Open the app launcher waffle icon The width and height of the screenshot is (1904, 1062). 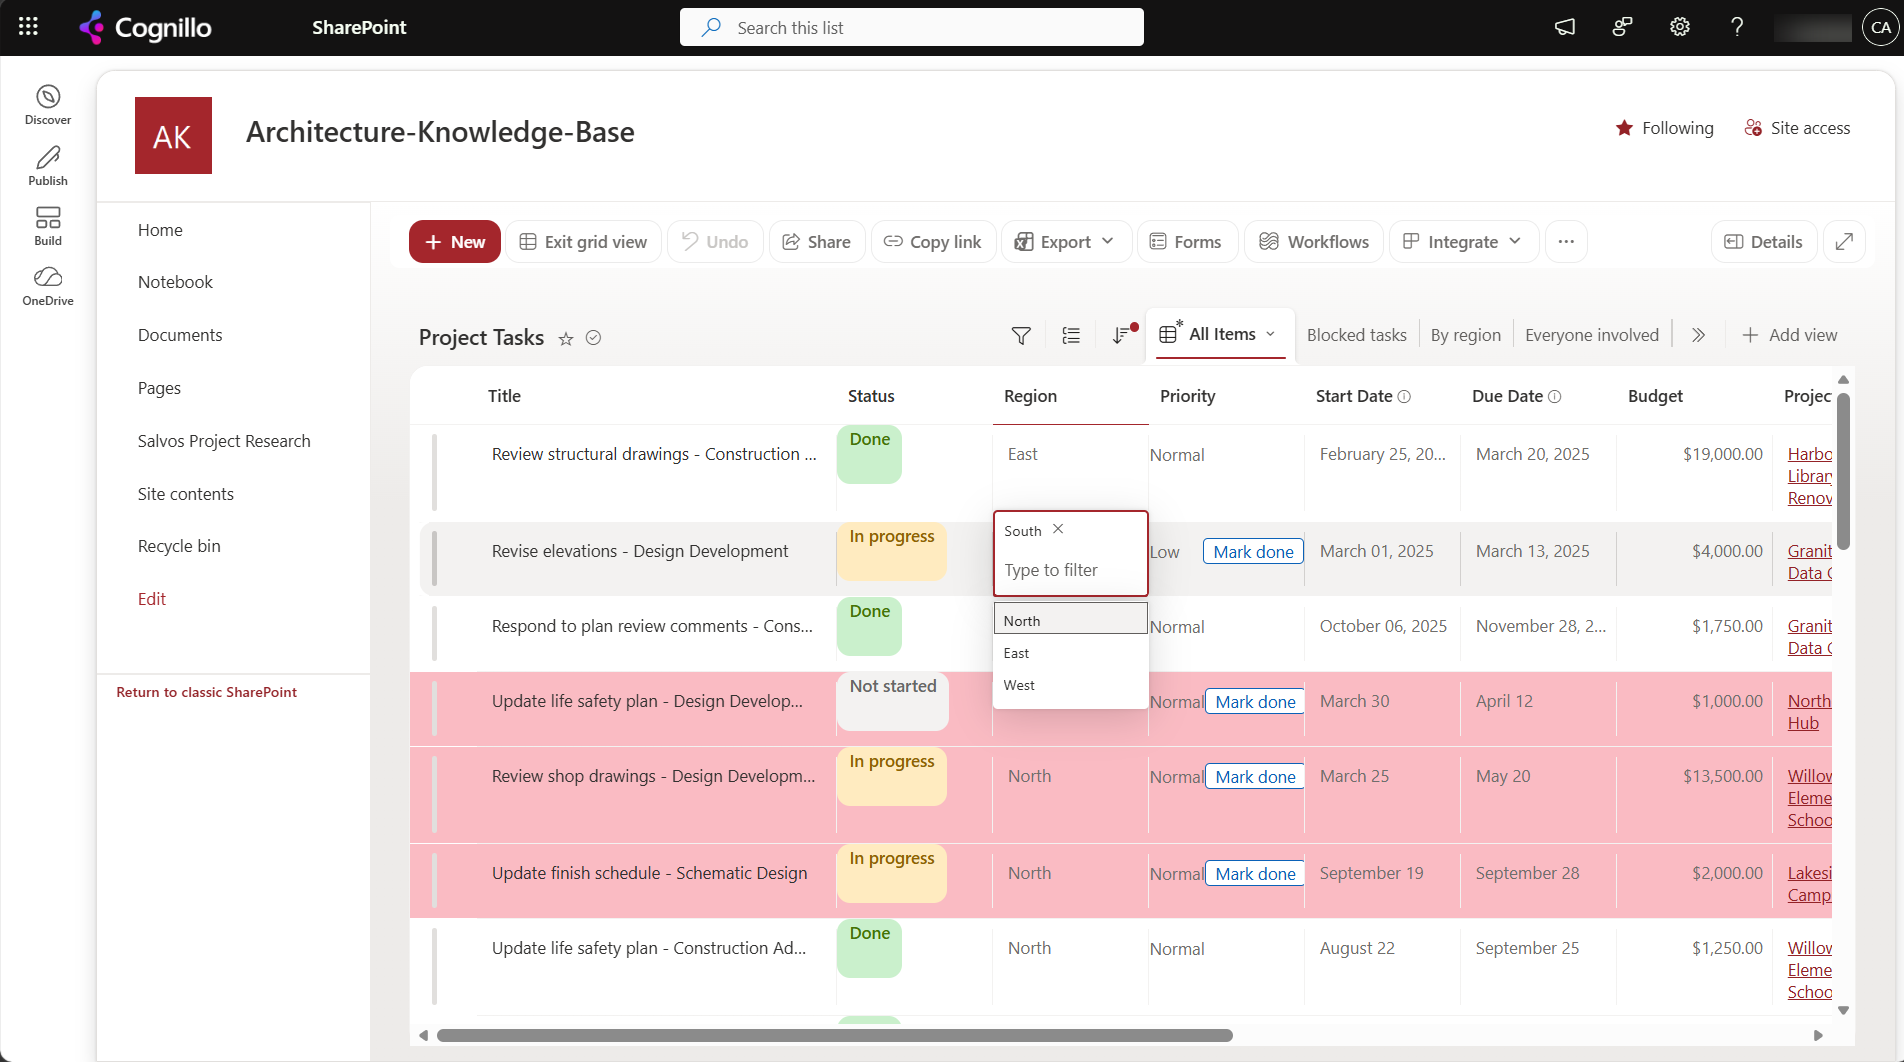pos(28,27)
